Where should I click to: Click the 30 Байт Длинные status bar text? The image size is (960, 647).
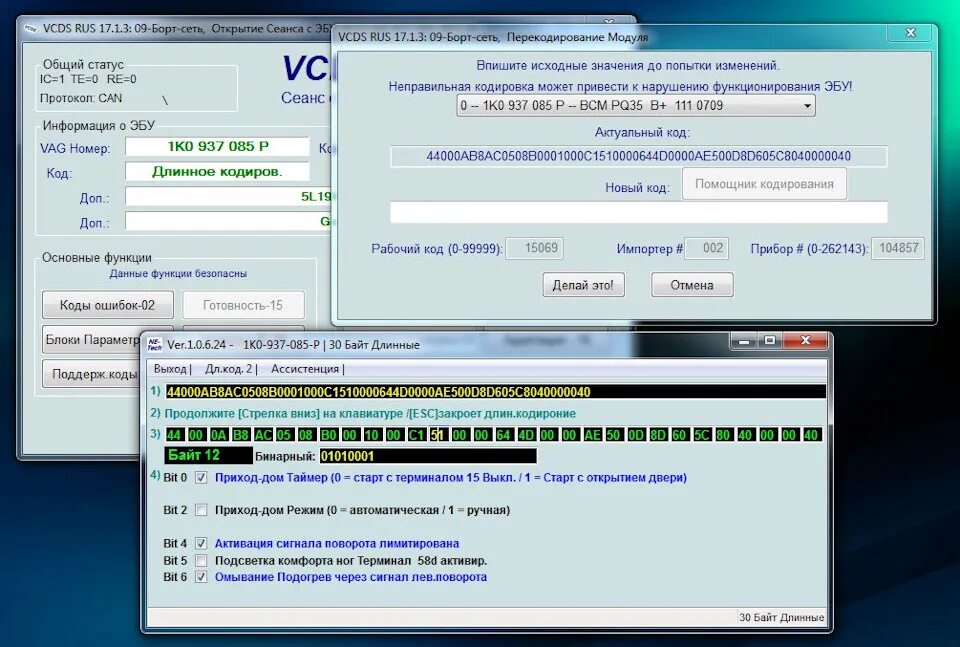pyautogui.click(x=781, y=617)
